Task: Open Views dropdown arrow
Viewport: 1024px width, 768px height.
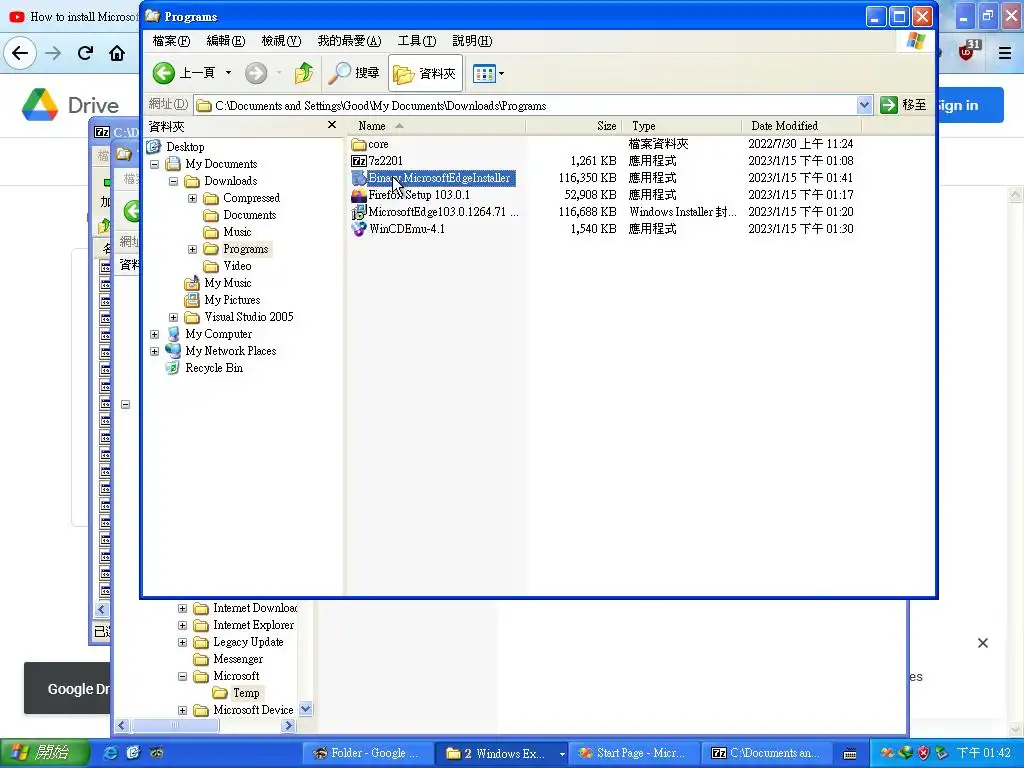Action: click(x=502, y=73)
